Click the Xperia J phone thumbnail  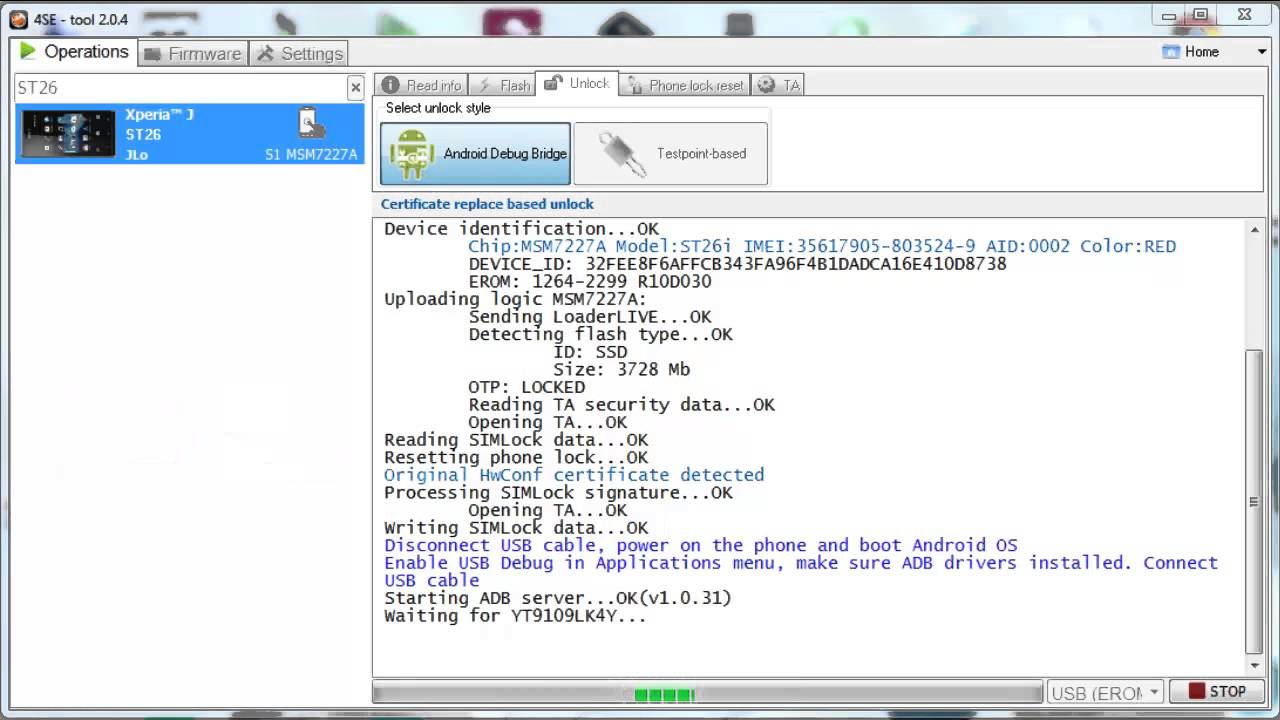[68, 134]
